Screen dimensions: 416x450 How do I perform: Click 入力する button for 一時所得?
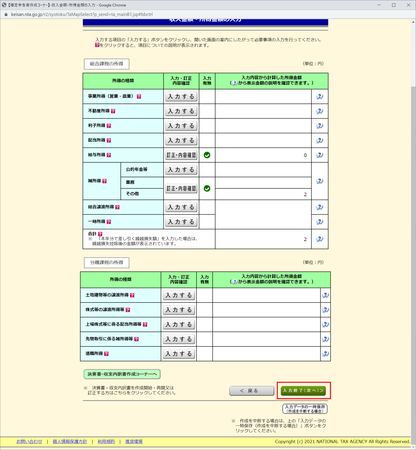[x=181, y=222]
